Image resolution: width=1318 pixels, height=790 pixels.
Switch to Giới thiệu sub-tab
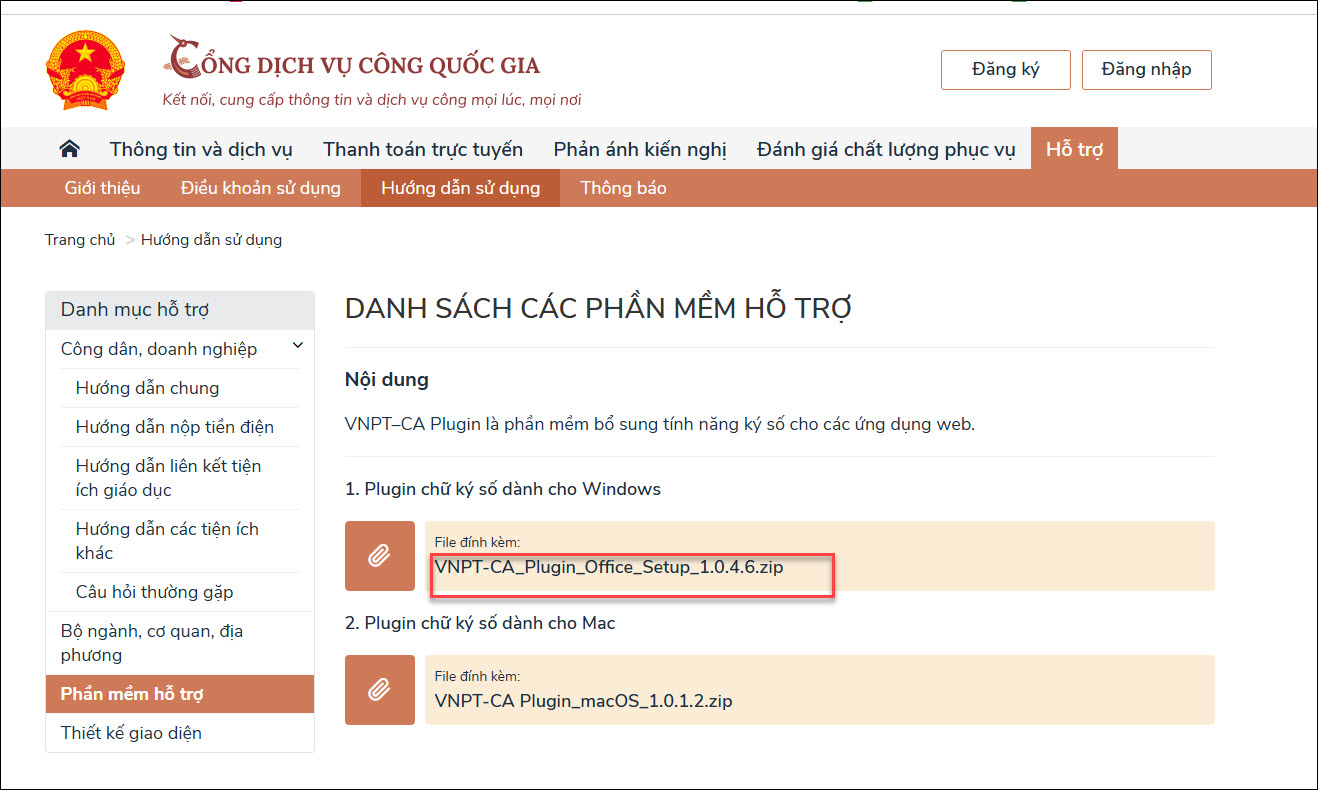click(102, 188)
